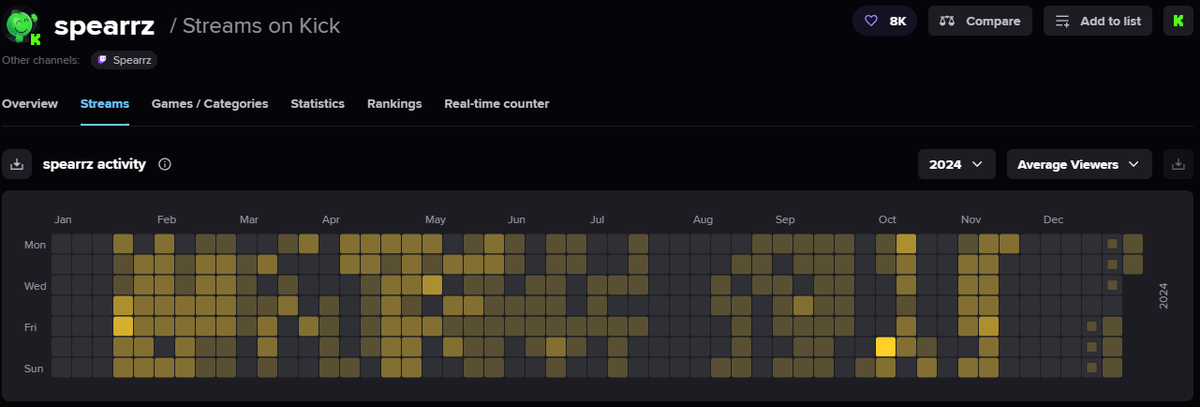Open the Spearrz Twitch channel link
This screenshot has height=407, width=1200.
[x=125, y=60]
